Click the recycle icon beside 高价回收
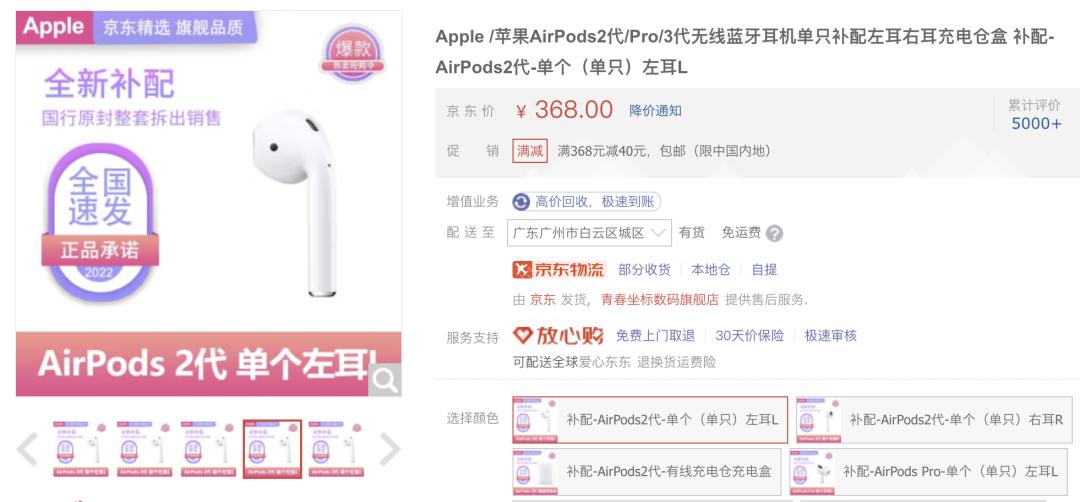The image size is (1080, 502). click(x=521, y=202)
